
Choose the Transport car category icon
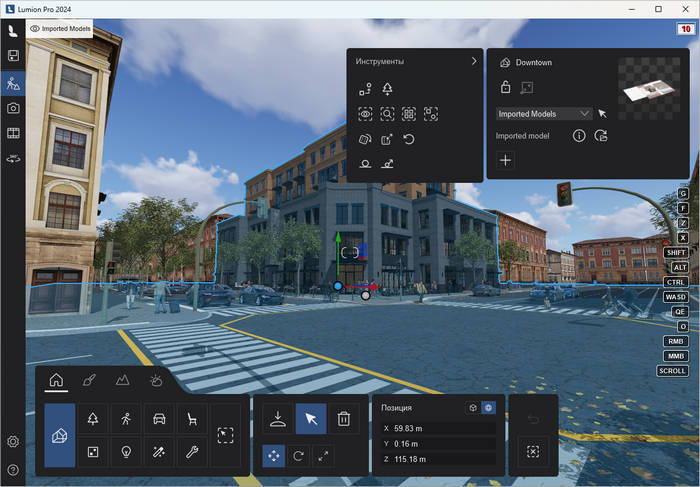[159, 419]
